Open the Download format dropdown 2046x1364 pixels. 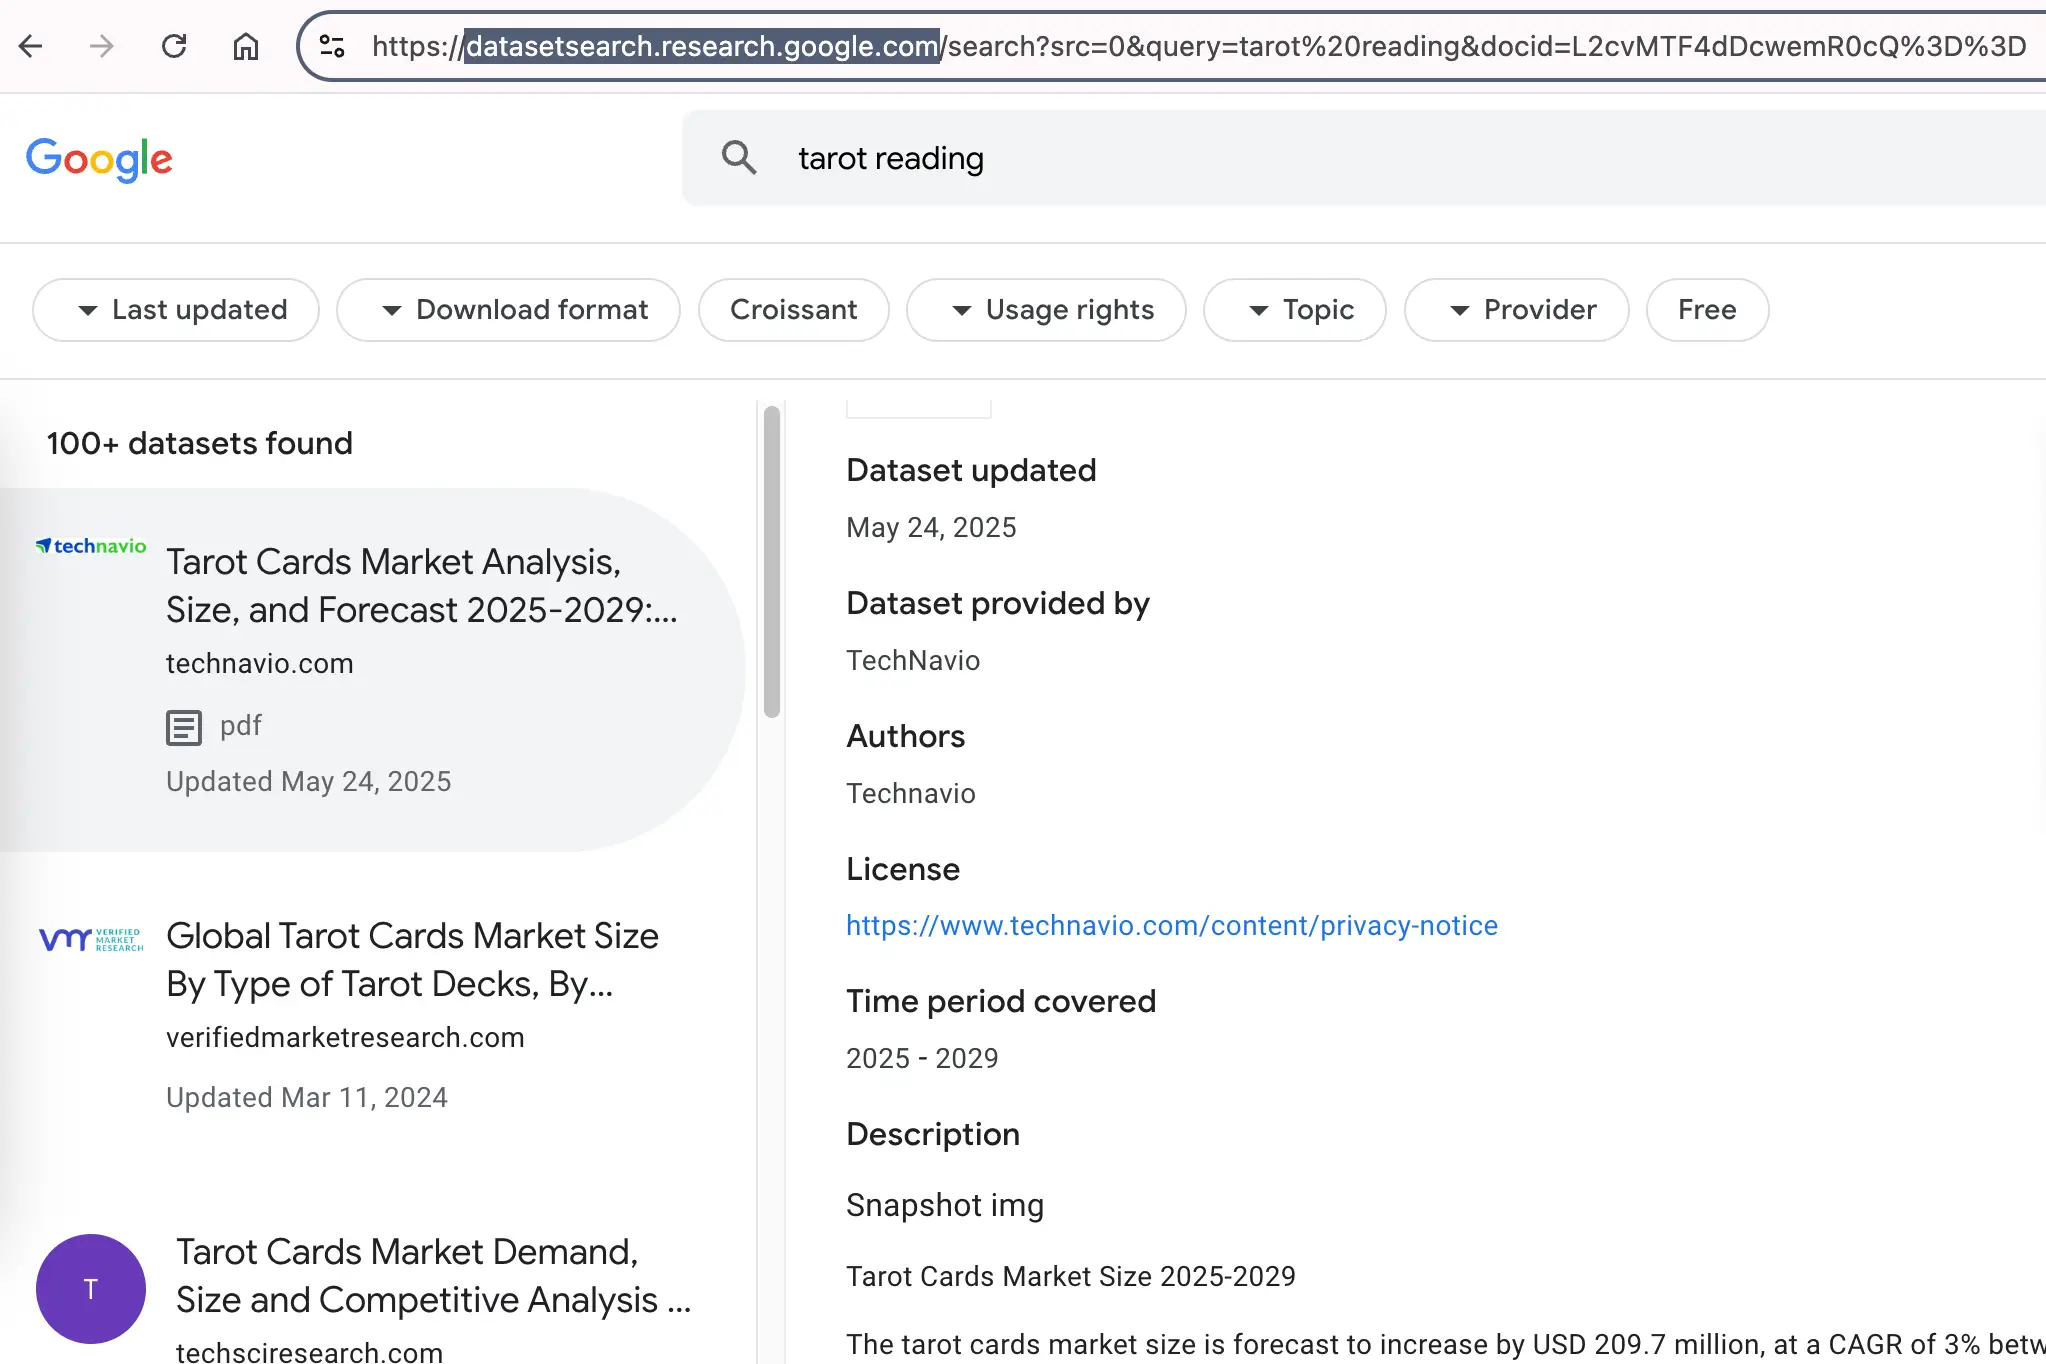click(508, 310)
